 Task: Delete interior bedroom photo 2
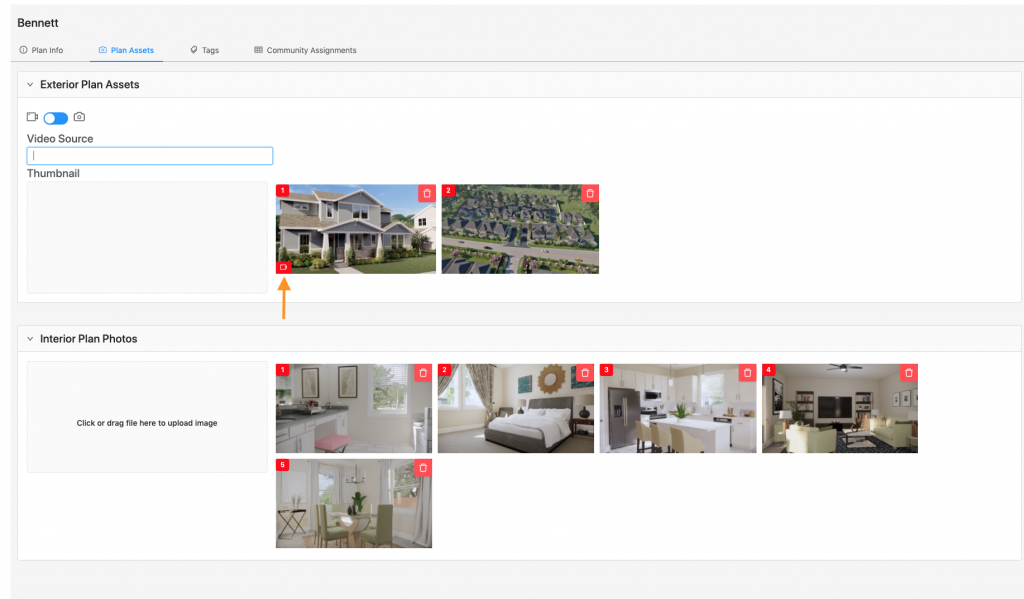click(585, 373)
